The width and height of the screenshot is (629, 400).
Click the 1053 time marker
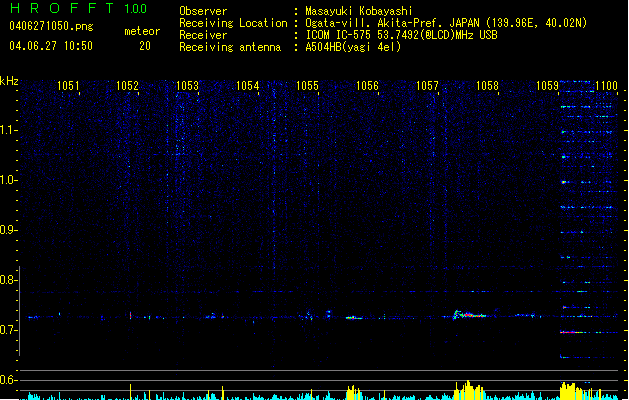(x=187, y=86)
